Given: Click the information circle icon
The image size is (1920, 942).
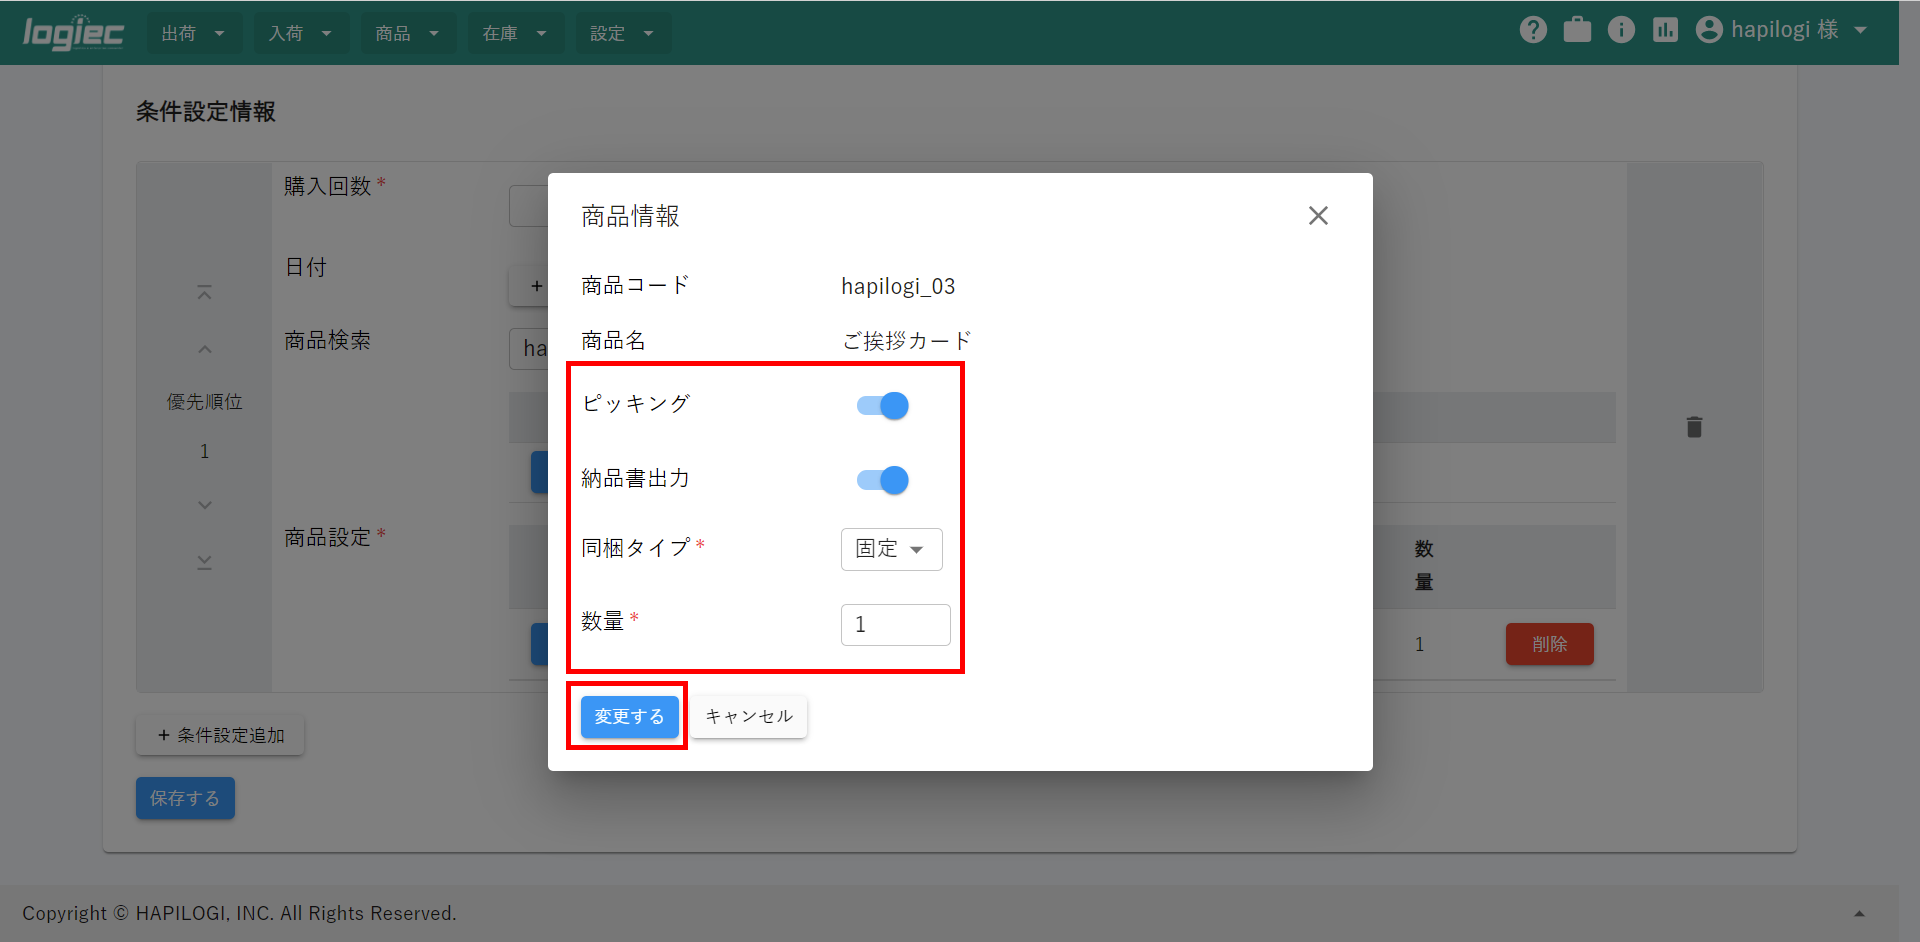Looking at the screenshot, I should 1621,30.
